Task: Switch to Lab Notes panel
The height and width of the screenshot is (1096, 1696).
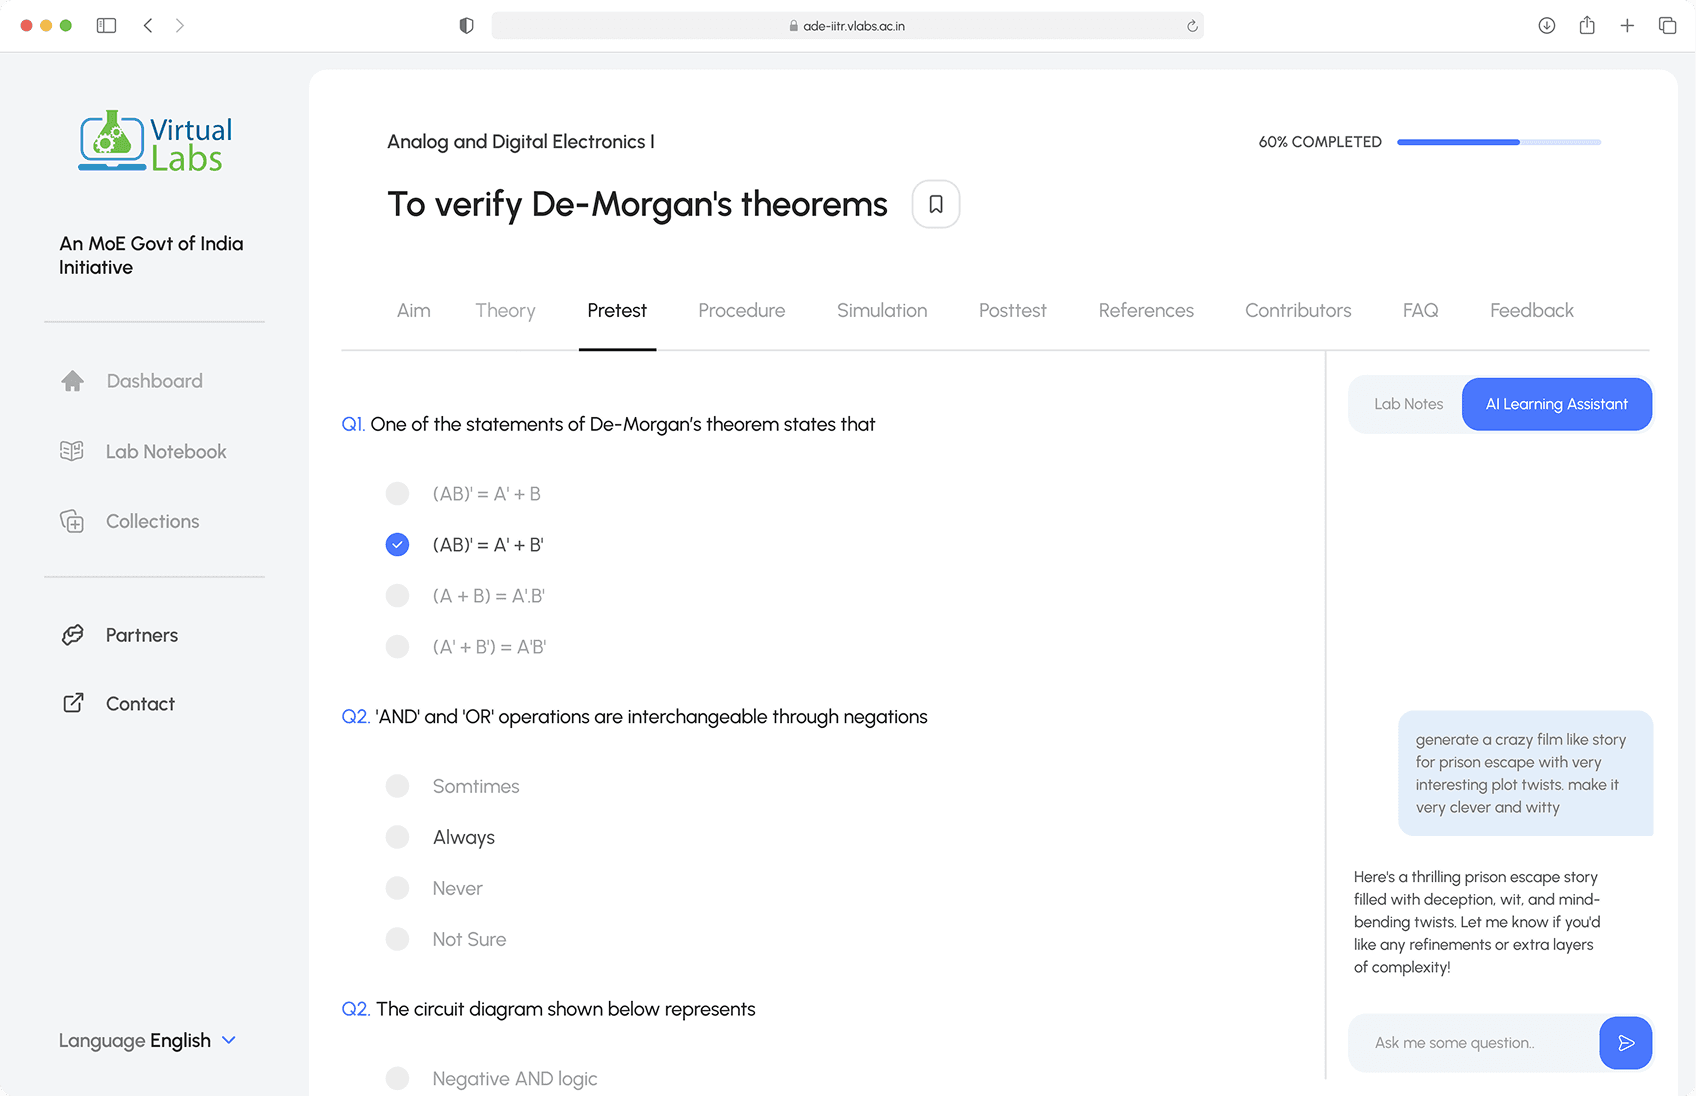Action: tap(1408, 404)
